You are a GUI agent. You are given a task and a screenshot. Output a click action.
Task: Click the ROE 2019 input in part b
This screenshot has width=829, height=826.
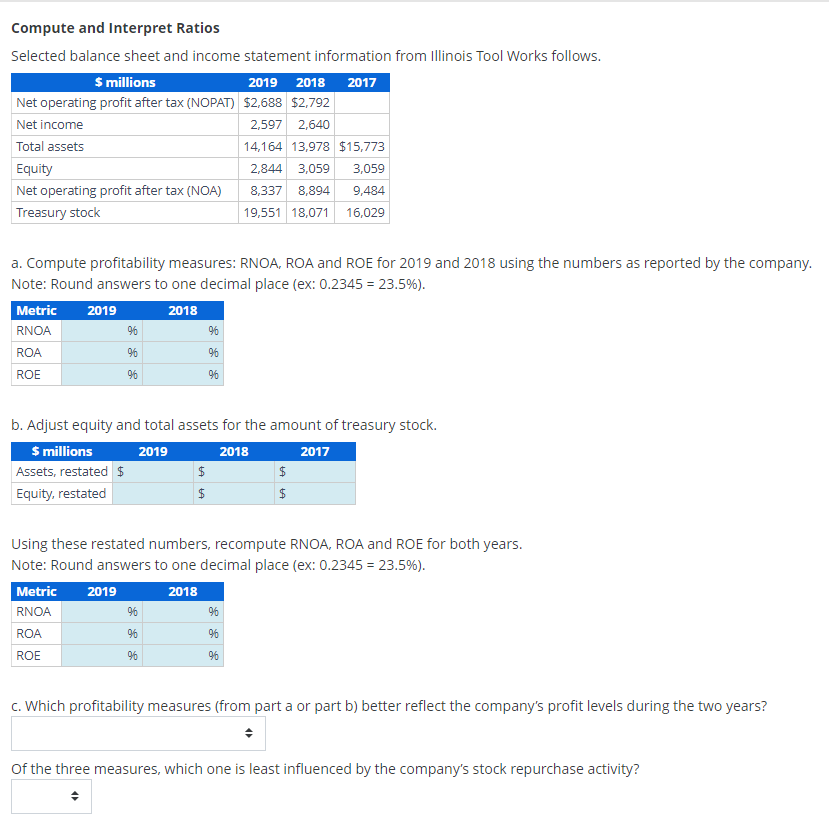100,655
